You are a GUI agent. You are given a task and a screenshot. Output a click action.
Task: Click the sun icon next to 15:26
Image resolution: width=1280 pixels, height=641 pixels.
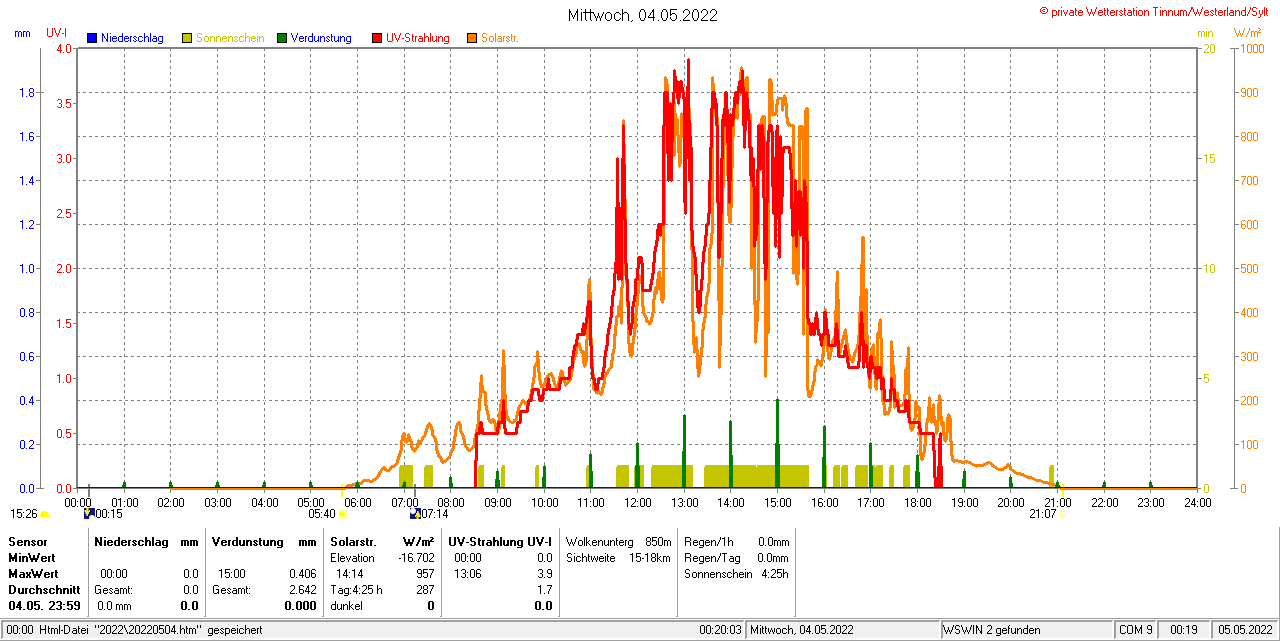[44, 514]
